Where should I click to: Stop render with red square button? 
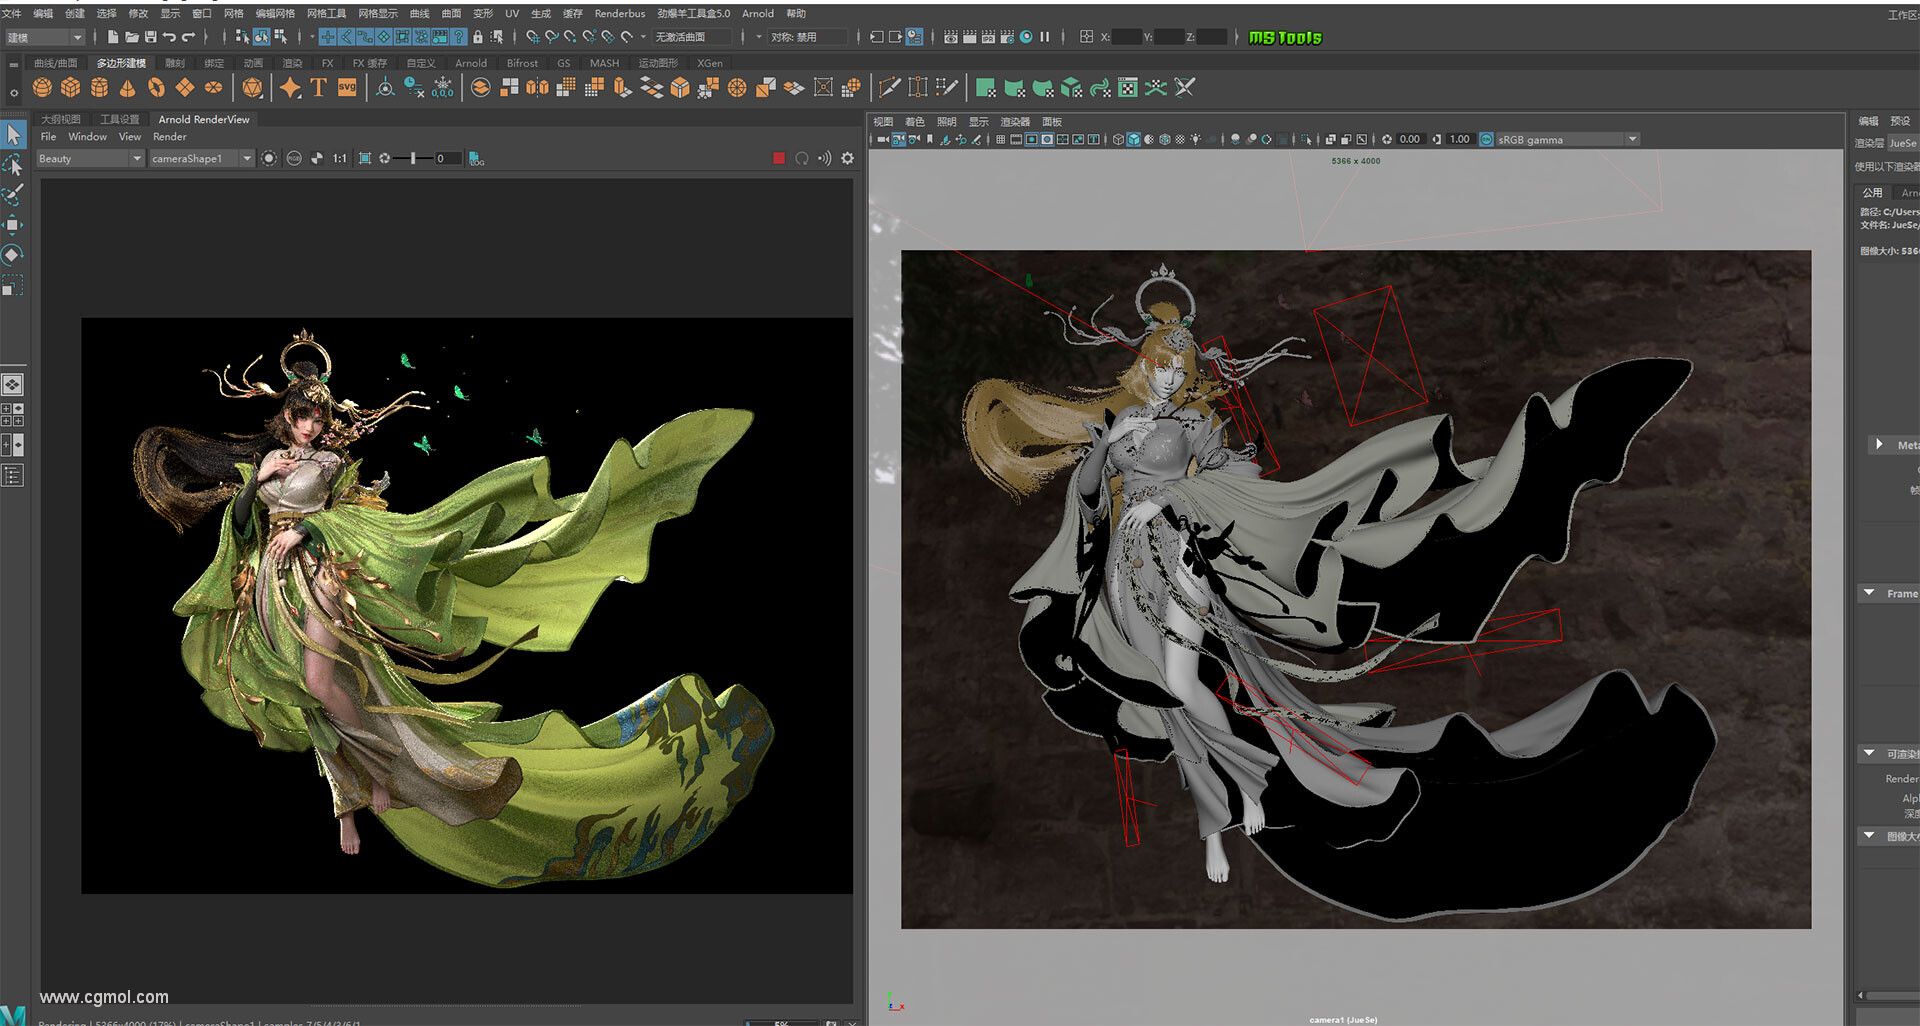pos(779,158)
